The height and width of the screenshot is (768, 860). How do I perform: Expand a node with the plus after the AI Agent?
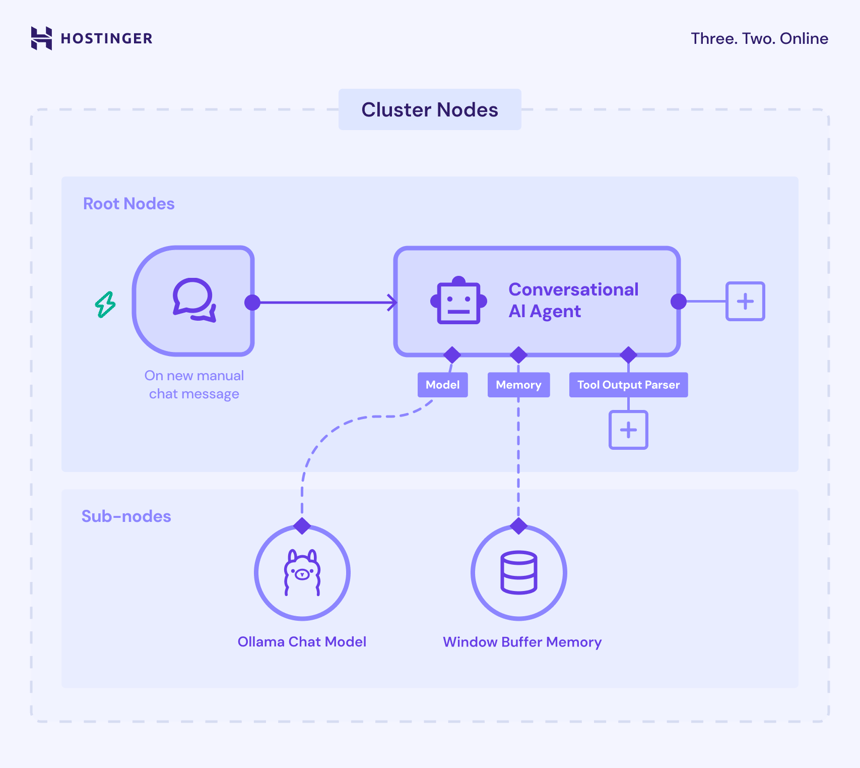point(744,300)
